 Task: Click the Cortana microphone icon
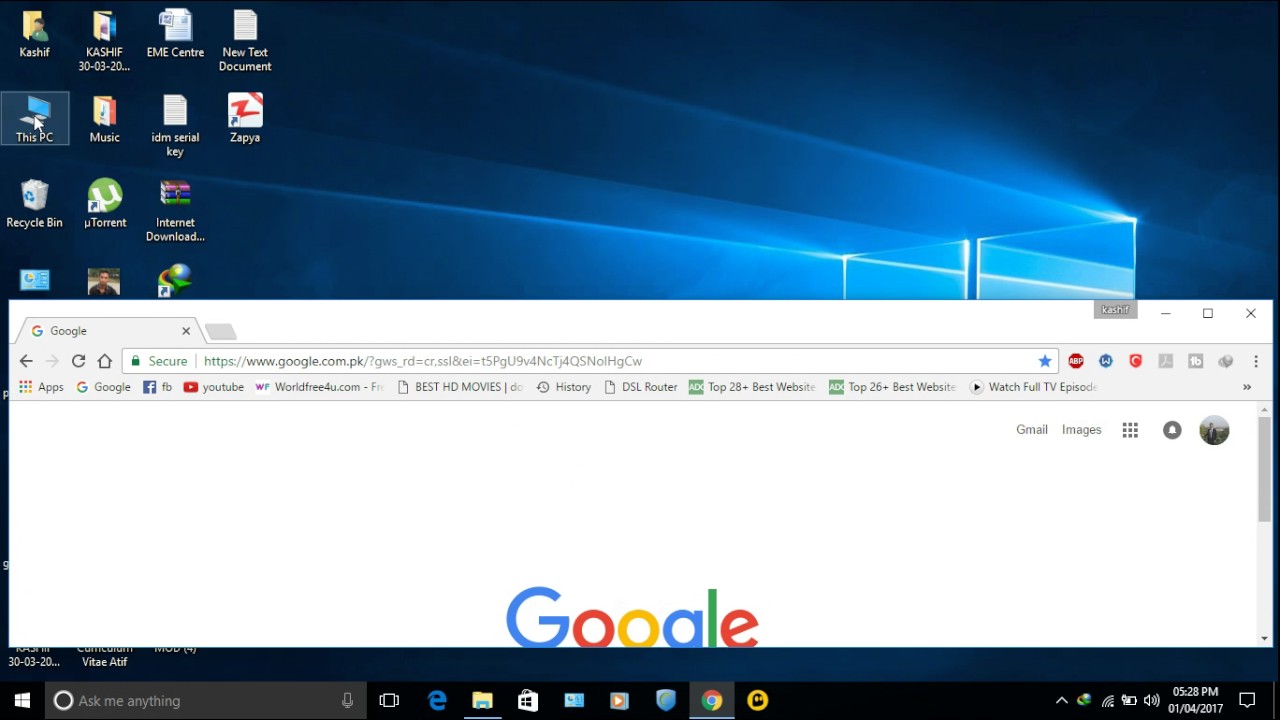click(x=347, y=700)
